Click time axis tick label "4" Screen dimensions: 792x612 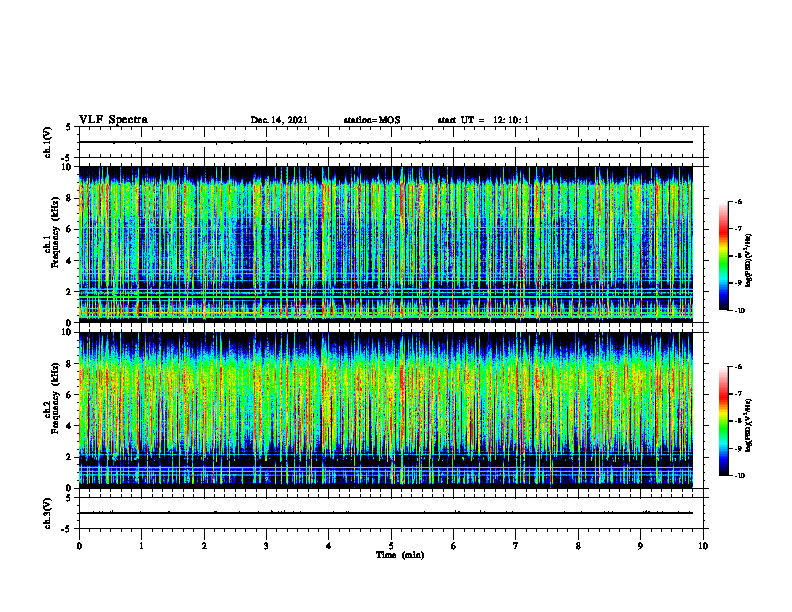(x=329, y=546)
